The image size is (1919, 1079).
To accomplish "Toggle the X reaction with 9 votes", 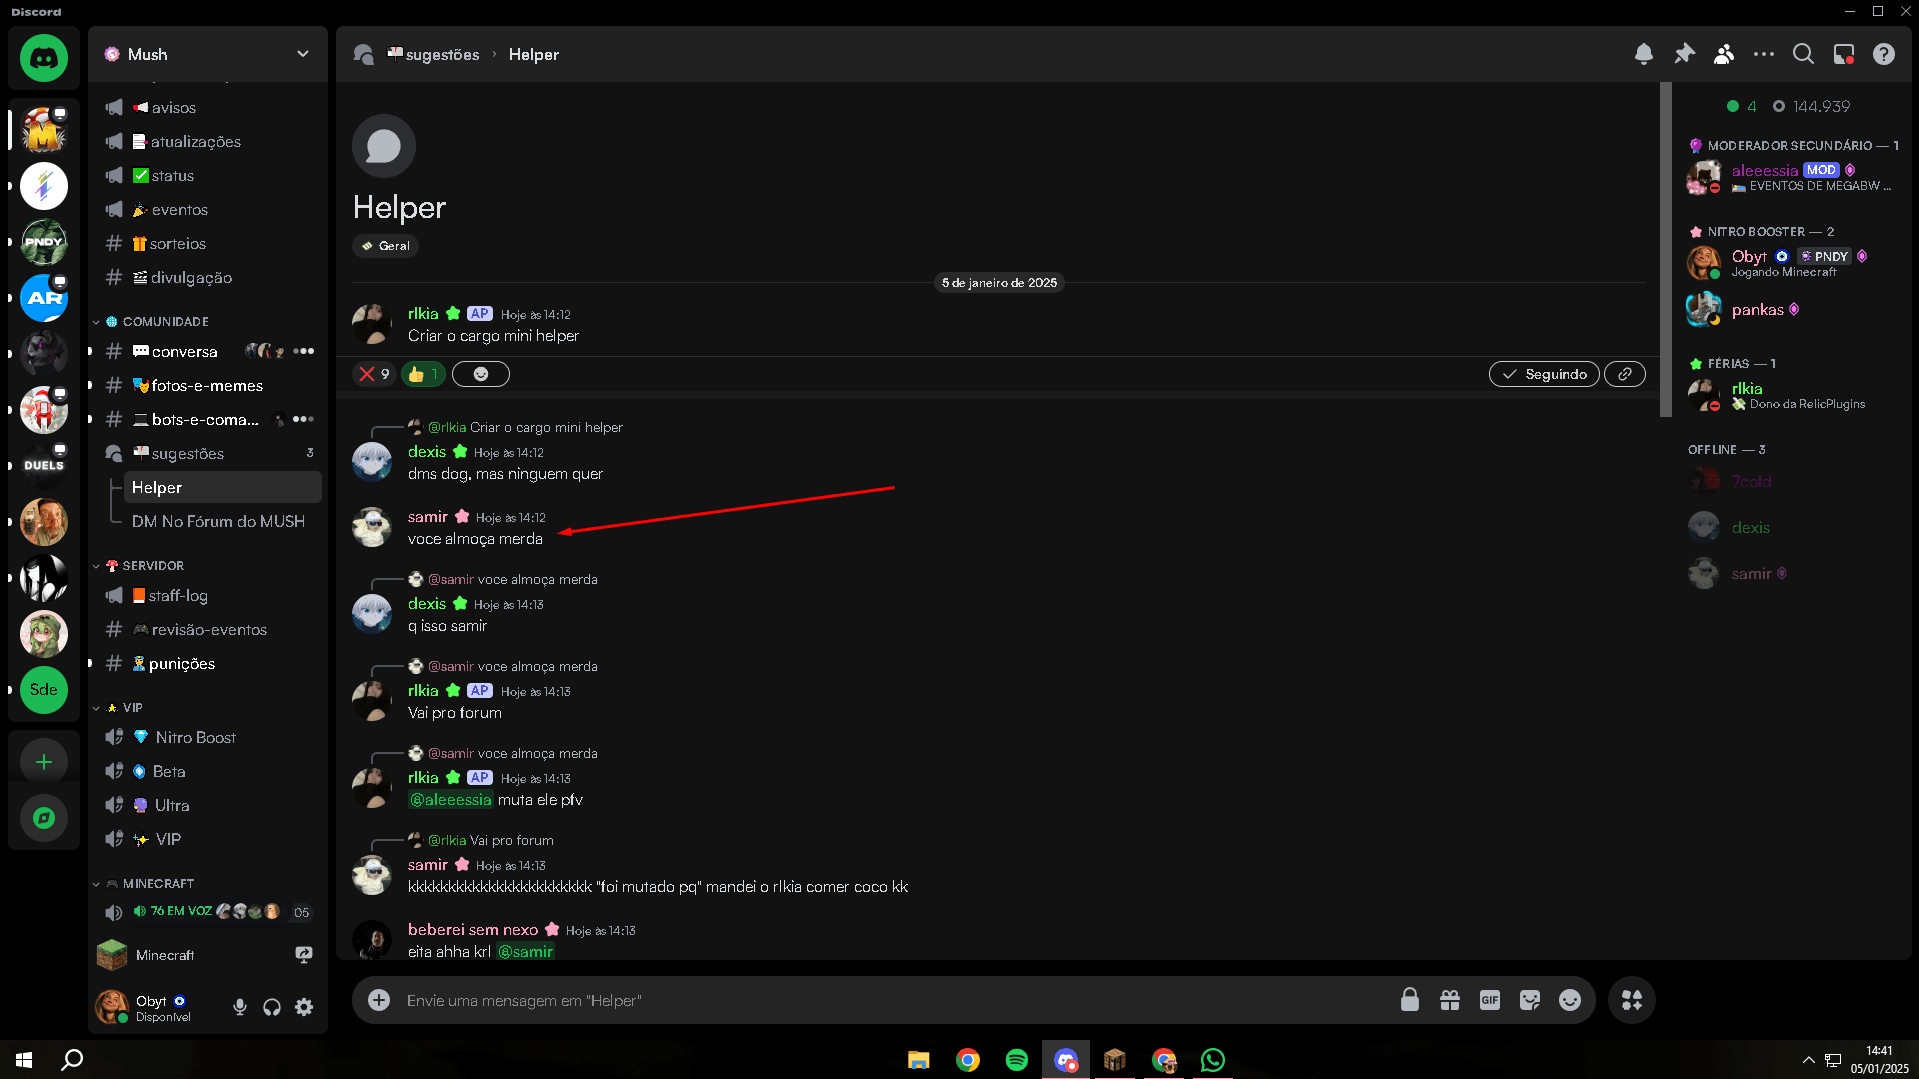I will pyautogui.click(x=375, y=374).
